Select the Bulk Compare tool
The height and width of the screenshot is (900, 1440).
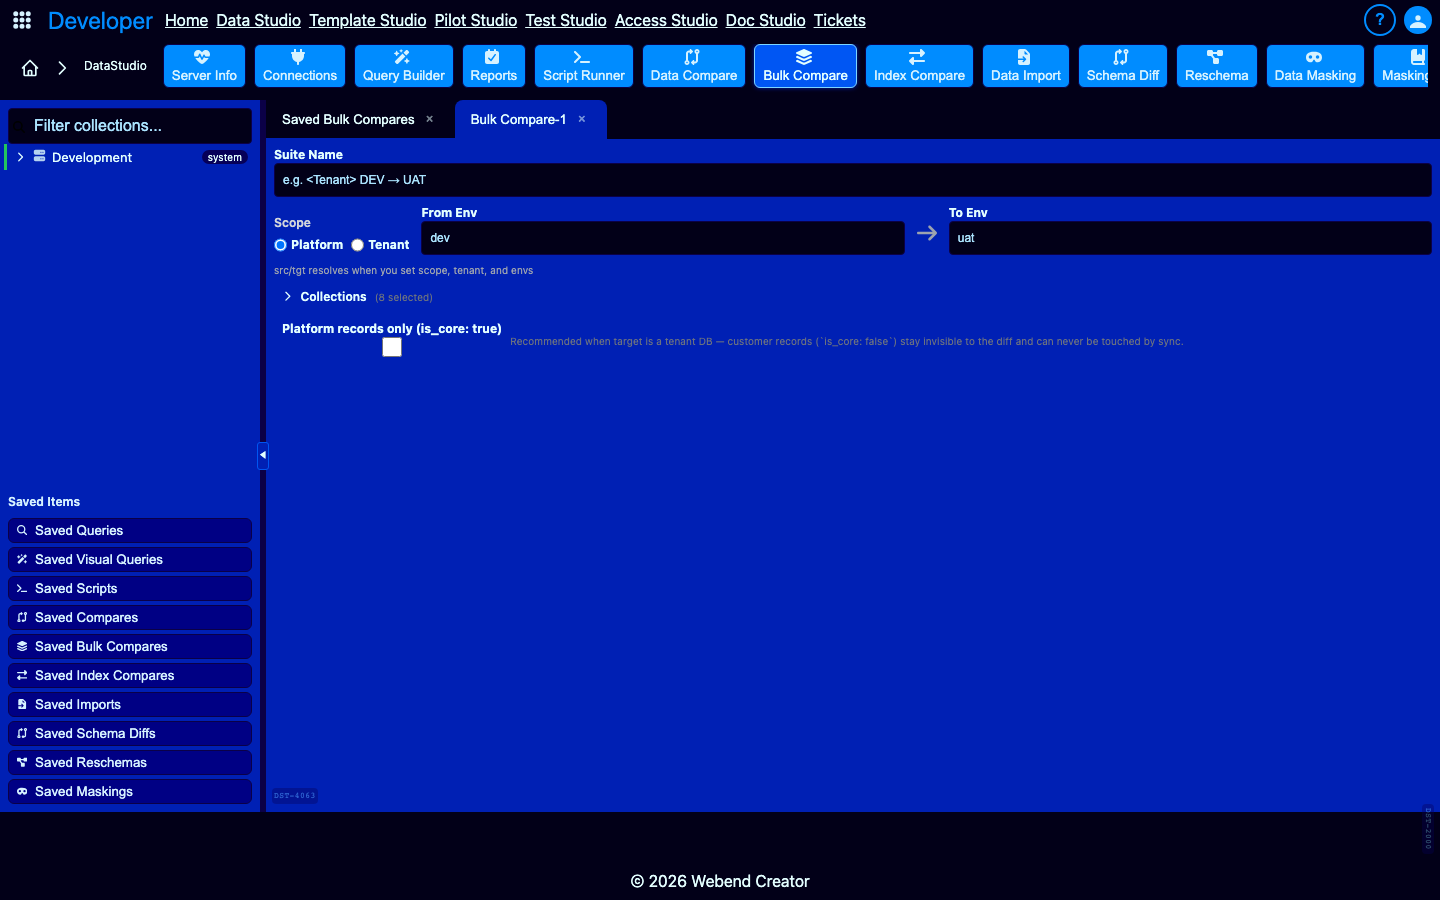point(805,66)
